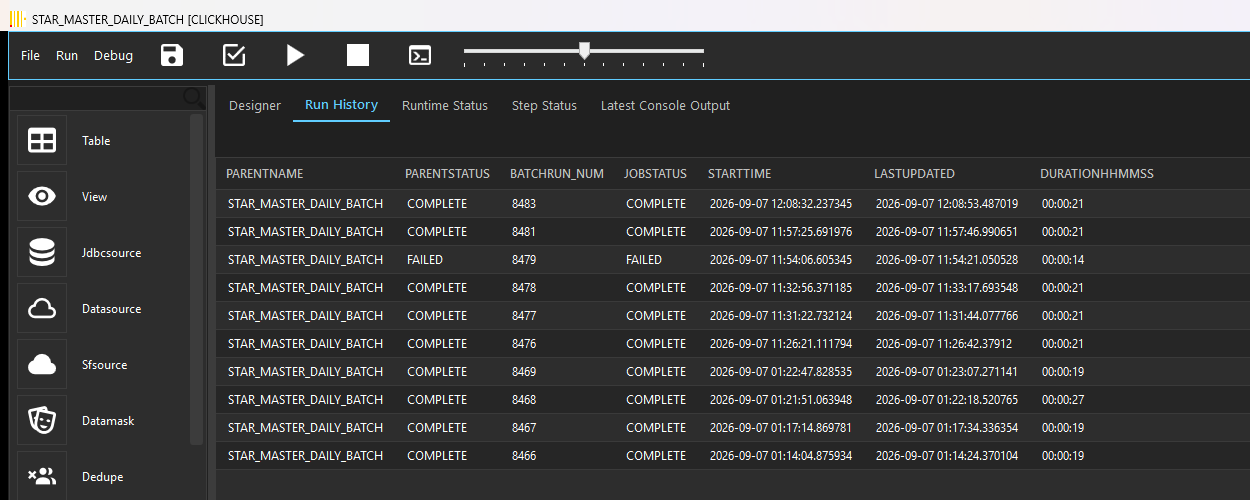Open the File menu
This screenshot has width=1250, height=500.
(30, 56)
